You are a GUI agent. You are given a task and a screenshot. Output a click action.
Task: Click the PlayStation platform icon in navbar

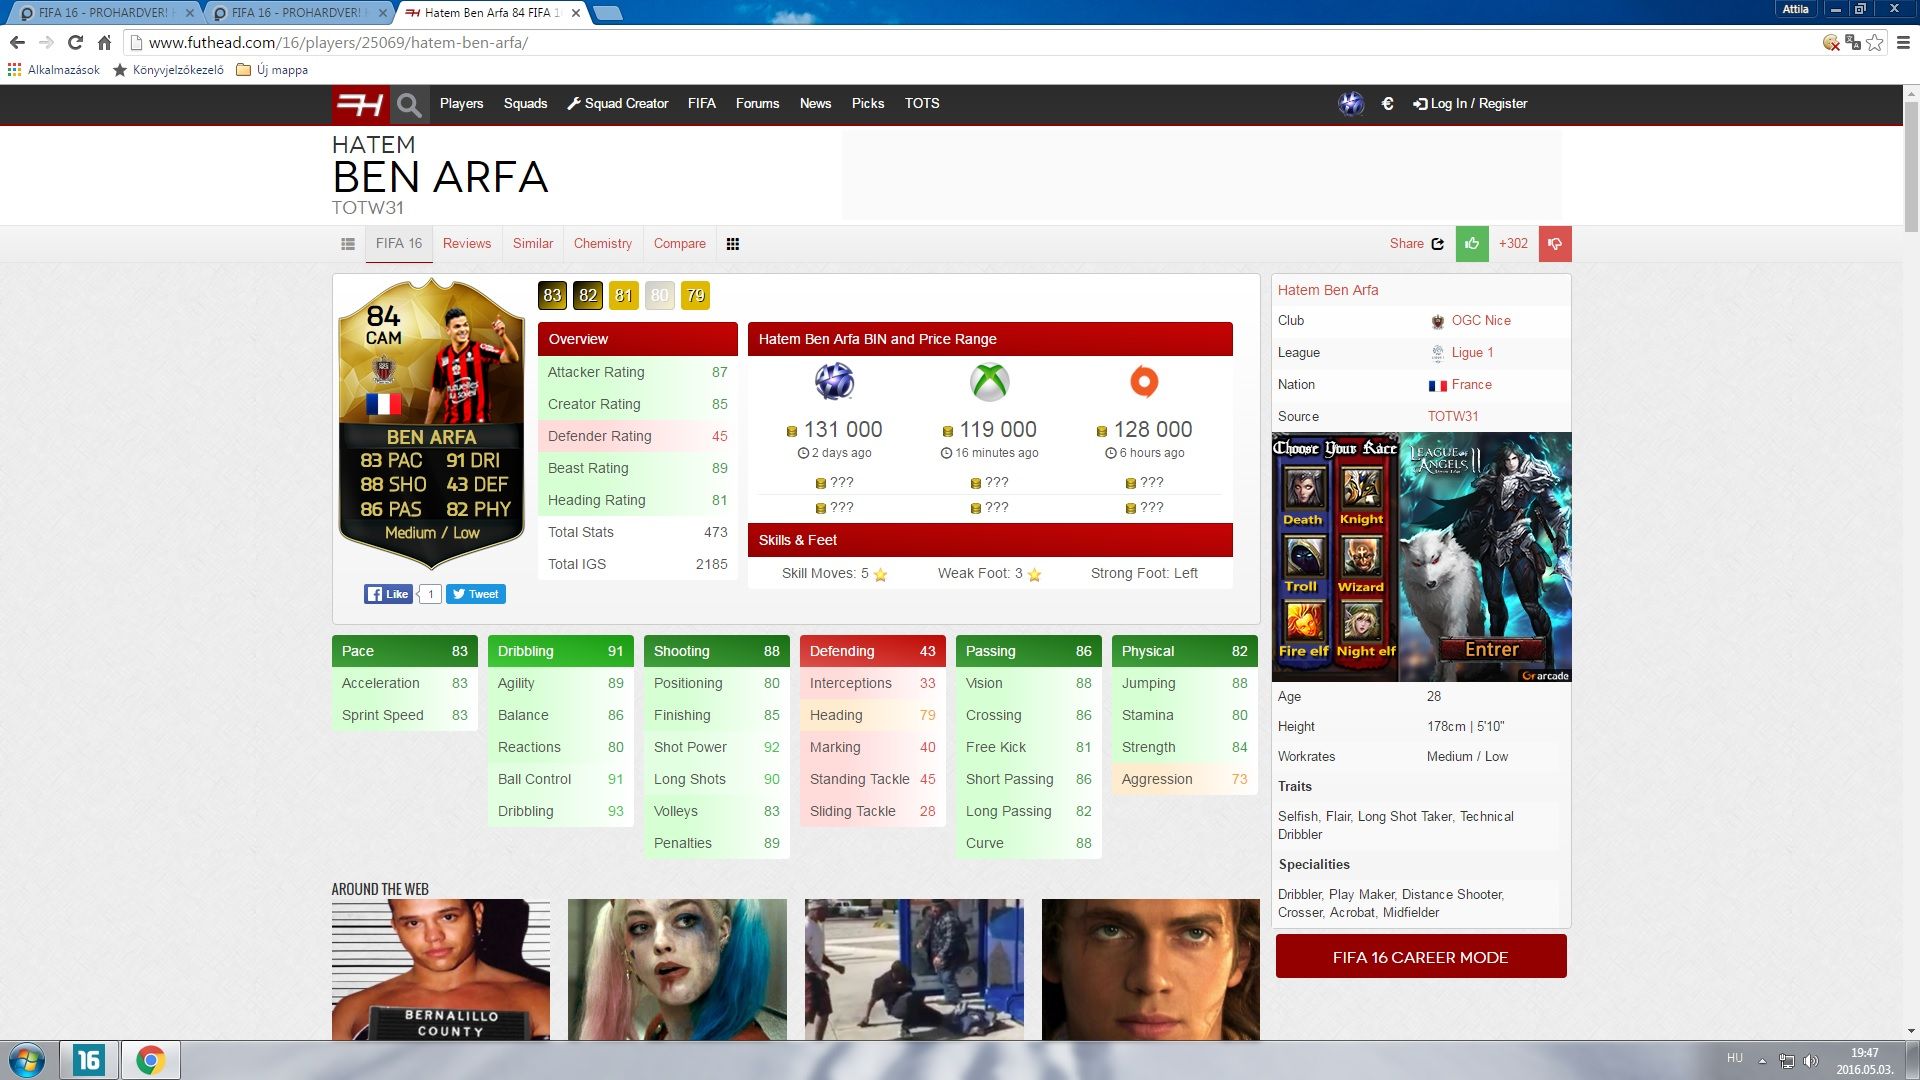(1351, 104)
